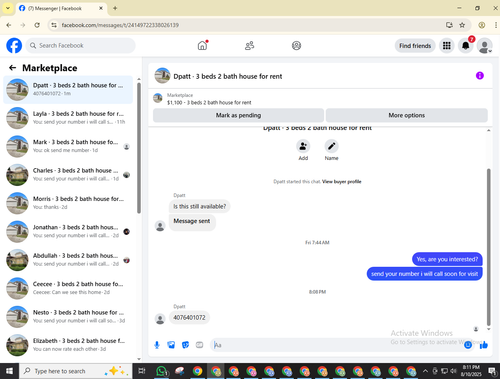Open the Chrome profile icon
500x379 pixels.
click(x=482, y=25)
